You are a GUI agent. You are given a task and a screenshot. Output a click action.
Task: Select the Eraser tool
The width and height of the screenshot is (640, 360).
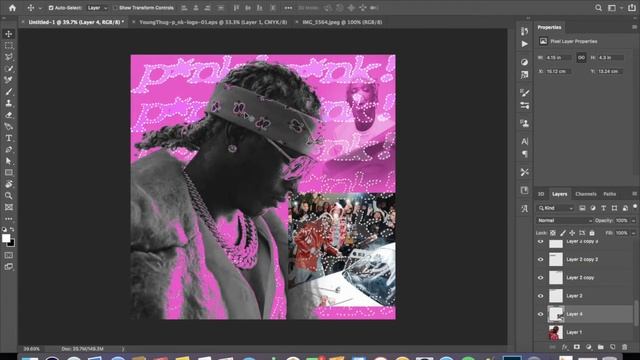[x=9, y=115]
